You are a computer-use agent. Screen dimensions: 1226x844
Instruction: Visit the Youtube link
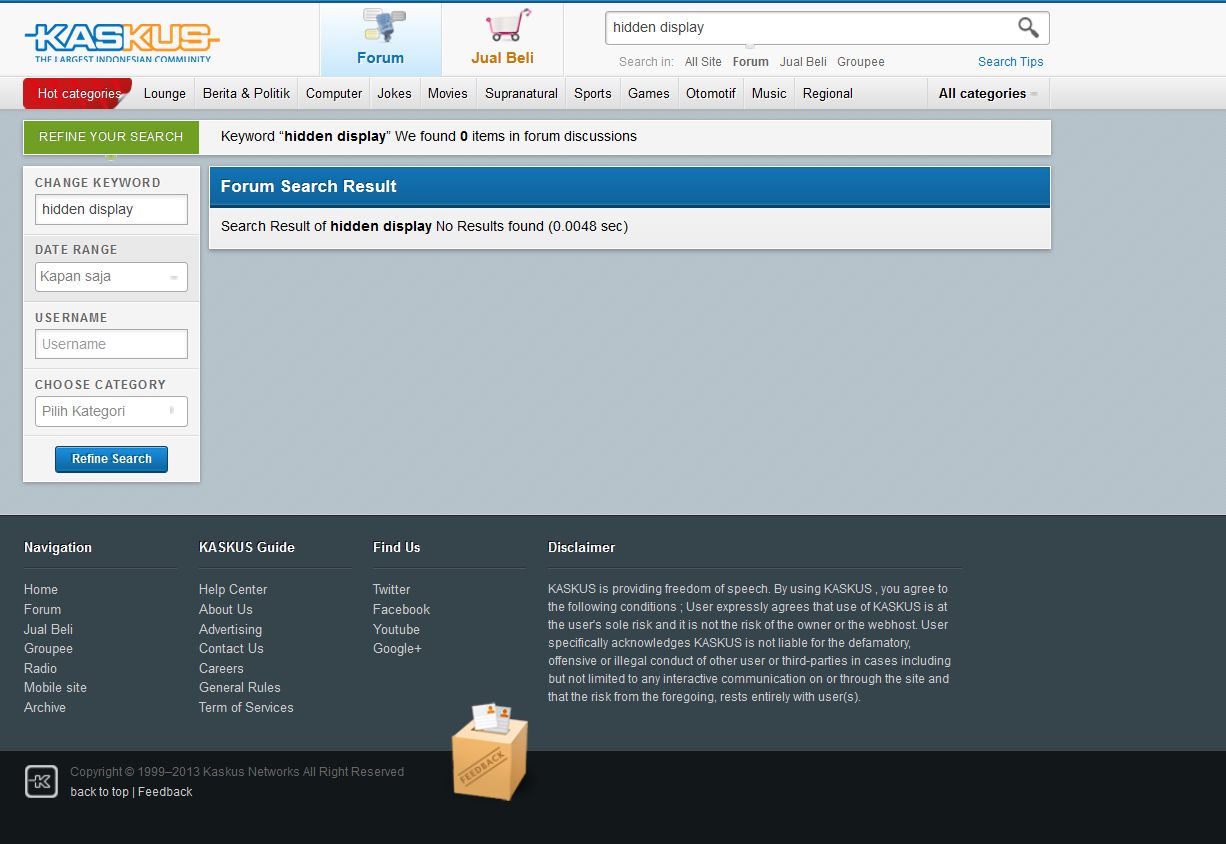[x=396, y=629]
